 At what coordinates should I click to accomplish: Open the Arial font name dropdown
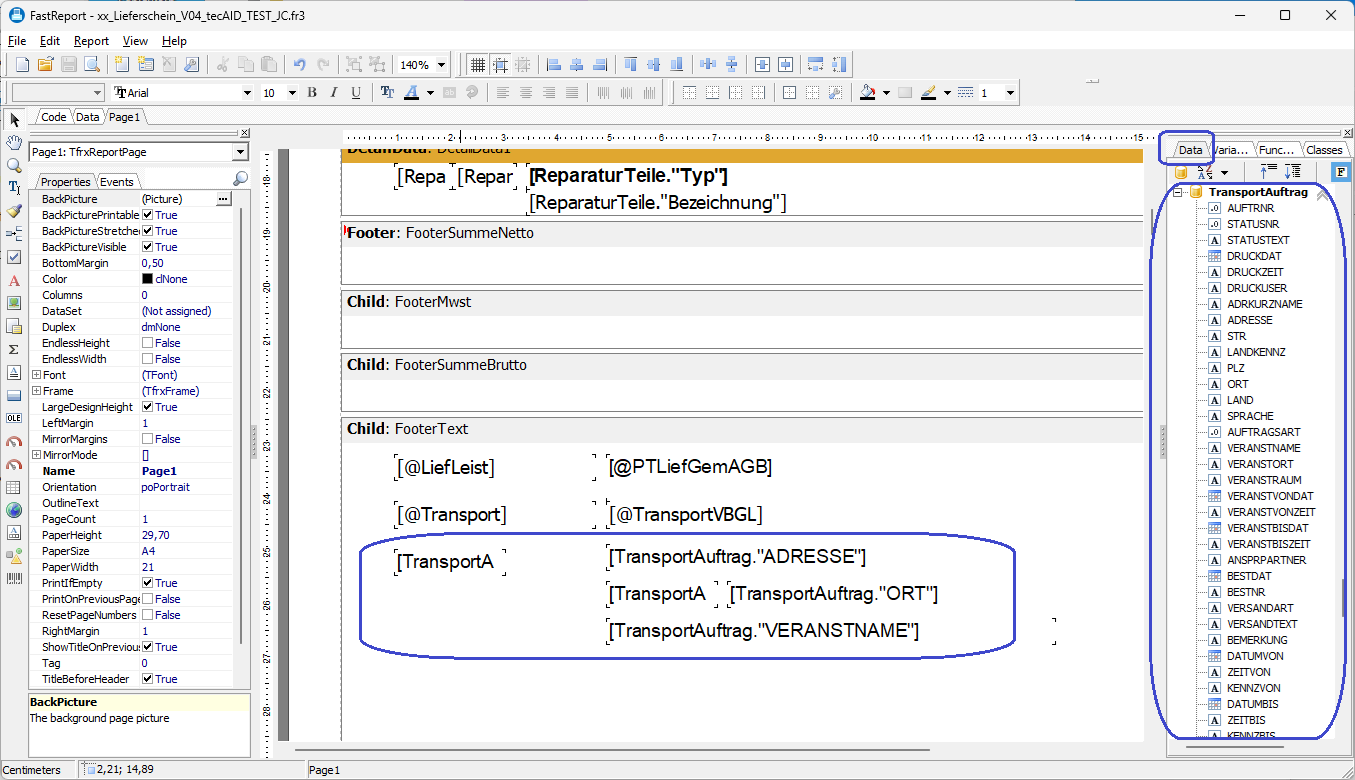247,93
